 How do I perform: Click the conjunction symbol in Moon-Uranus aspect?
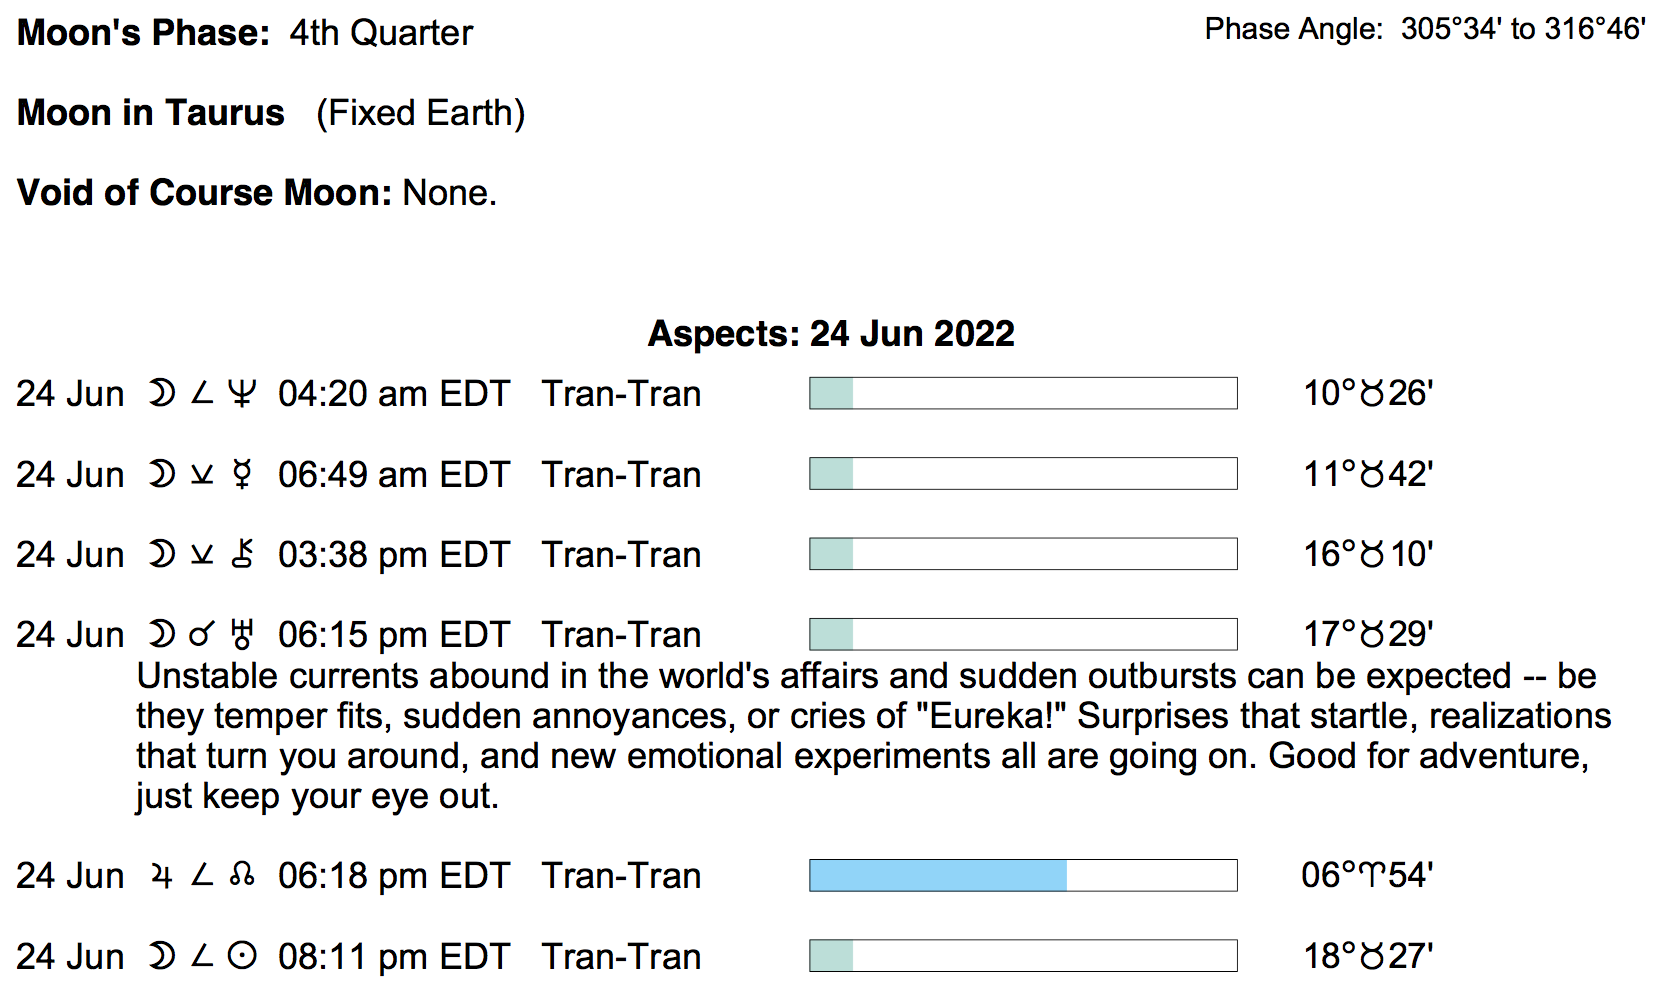pos(202,635)
